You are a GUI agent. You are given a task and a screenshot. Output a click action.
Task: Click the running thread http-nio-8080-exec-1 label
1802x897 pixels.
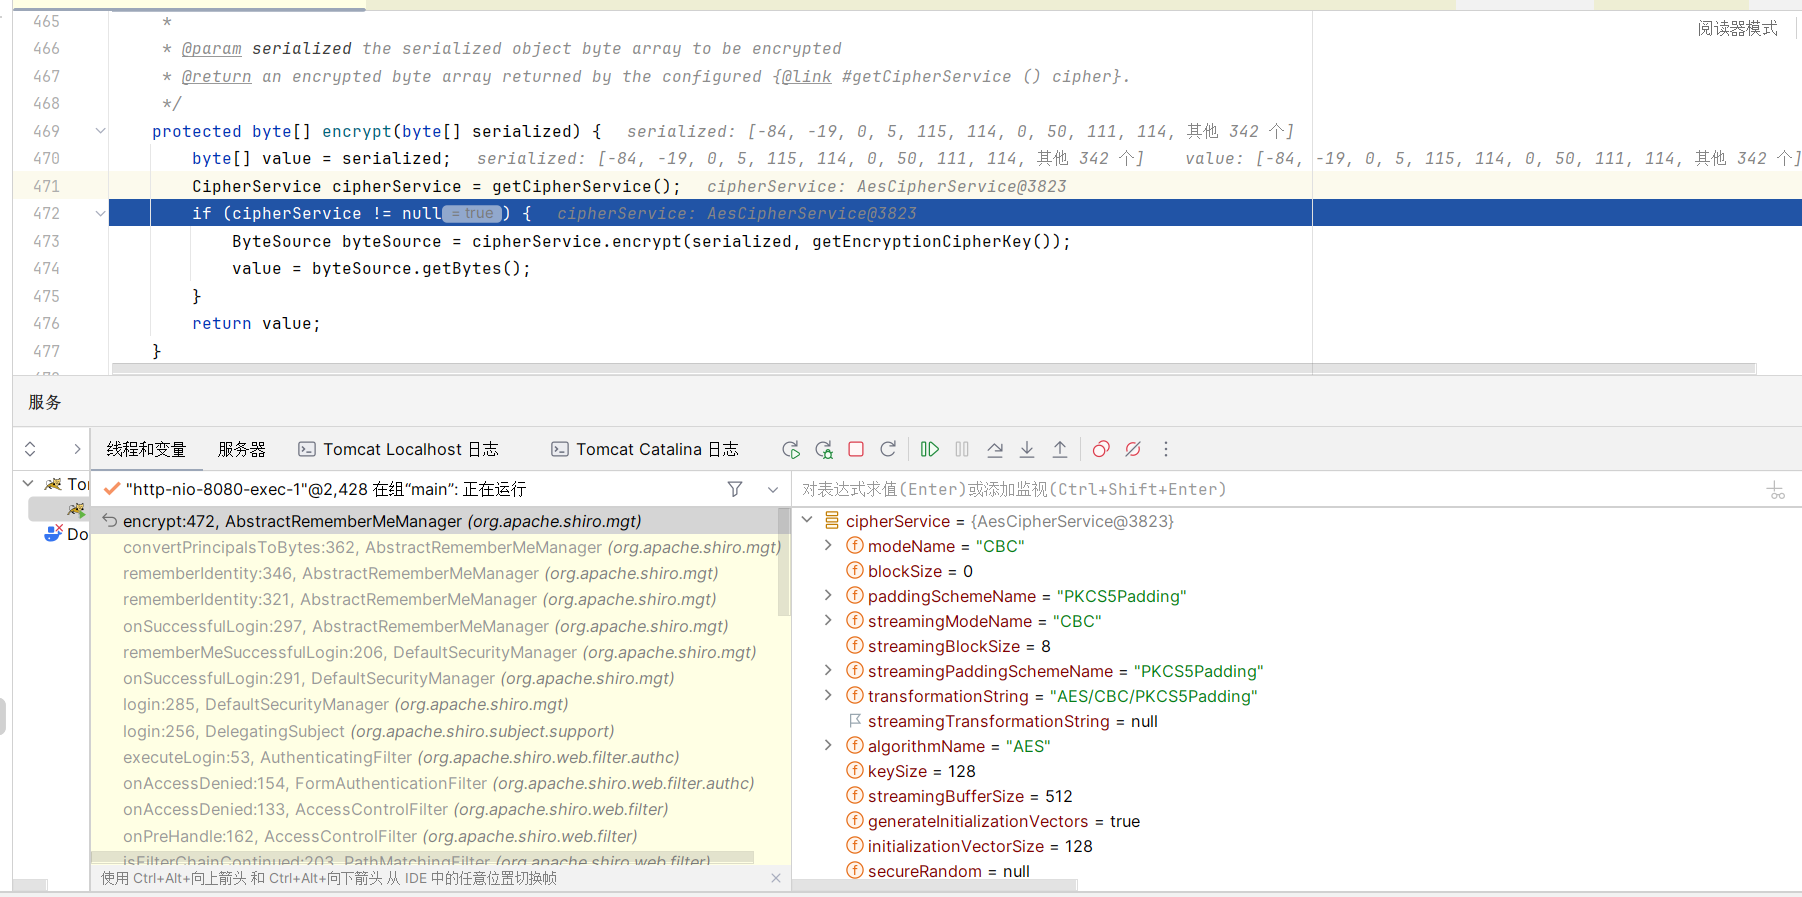(326, 489)
